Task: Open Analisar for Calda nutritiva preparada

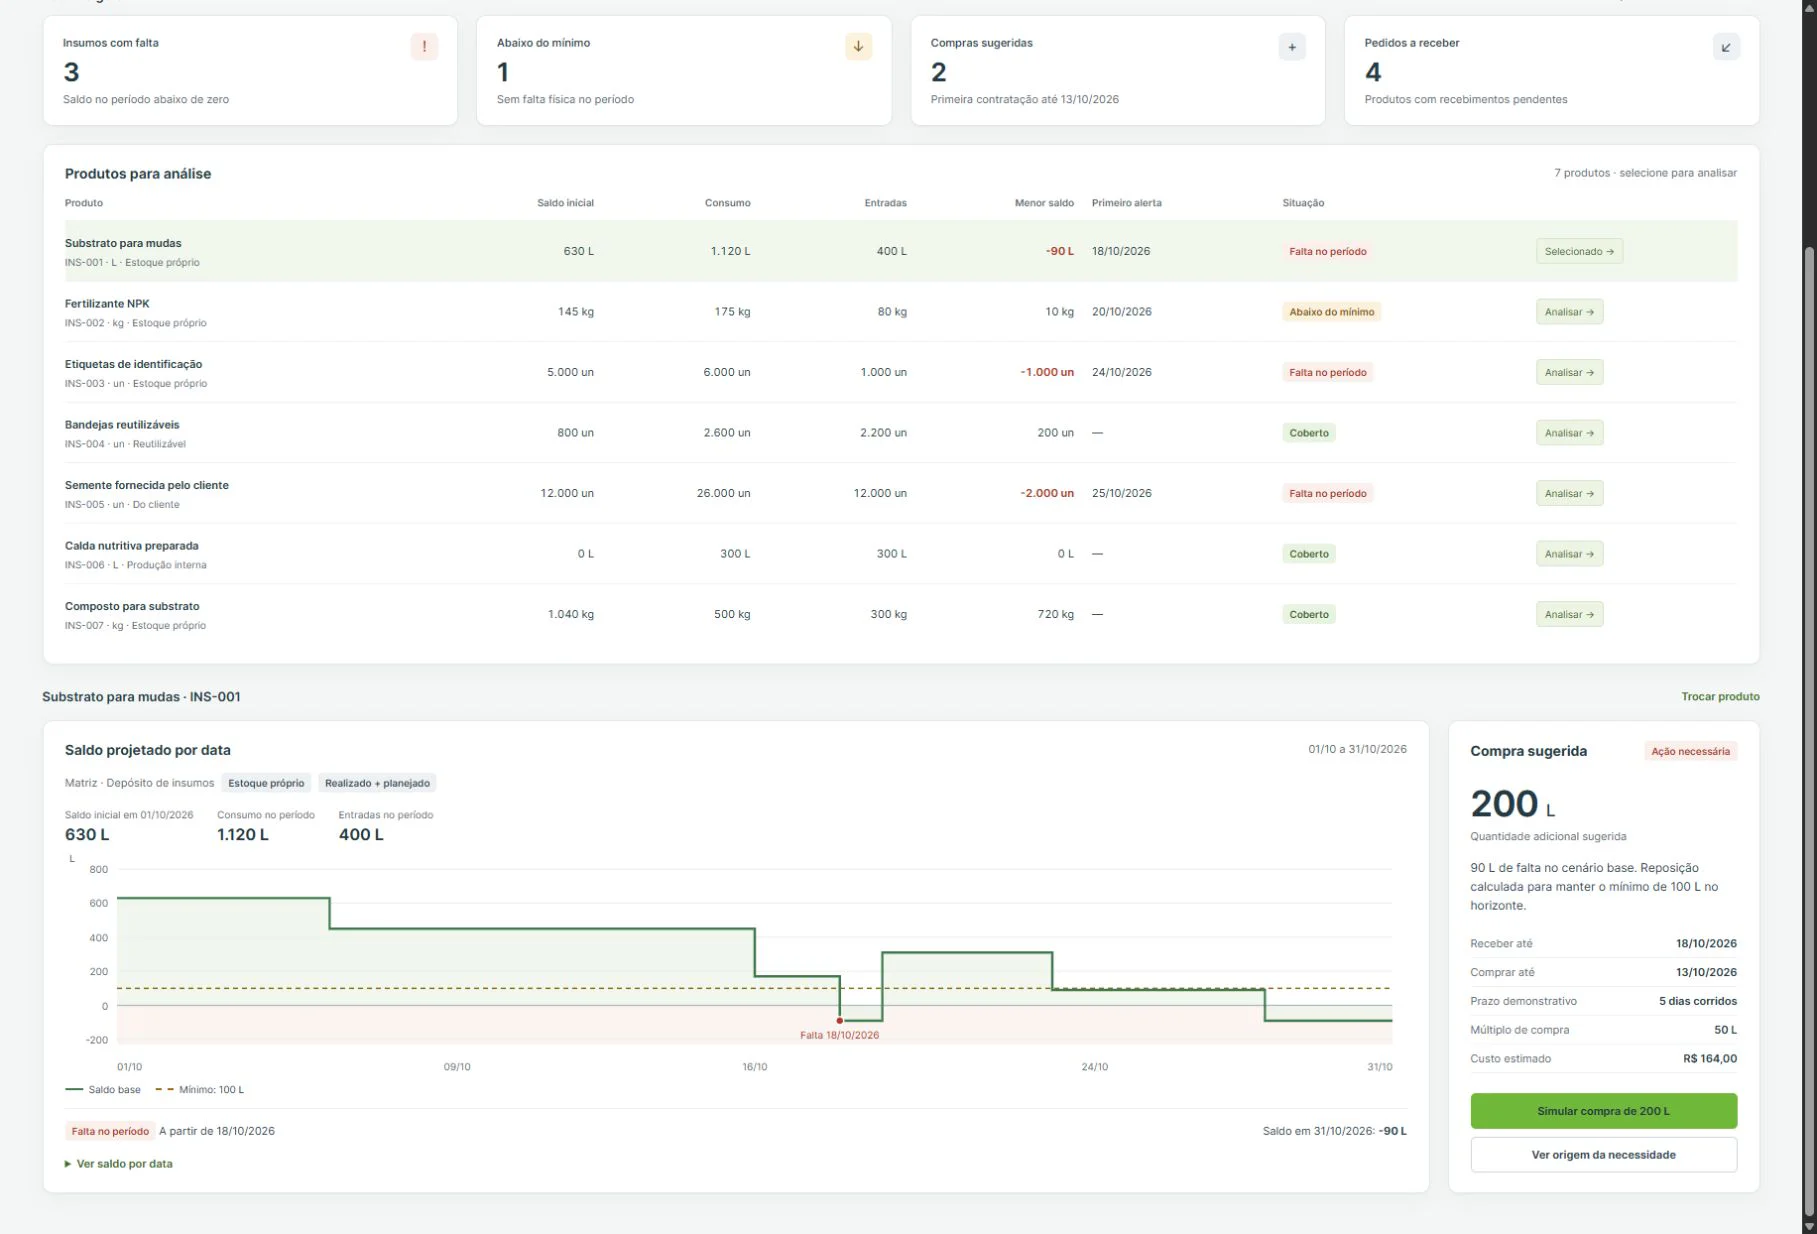Action: point(1569,554)
